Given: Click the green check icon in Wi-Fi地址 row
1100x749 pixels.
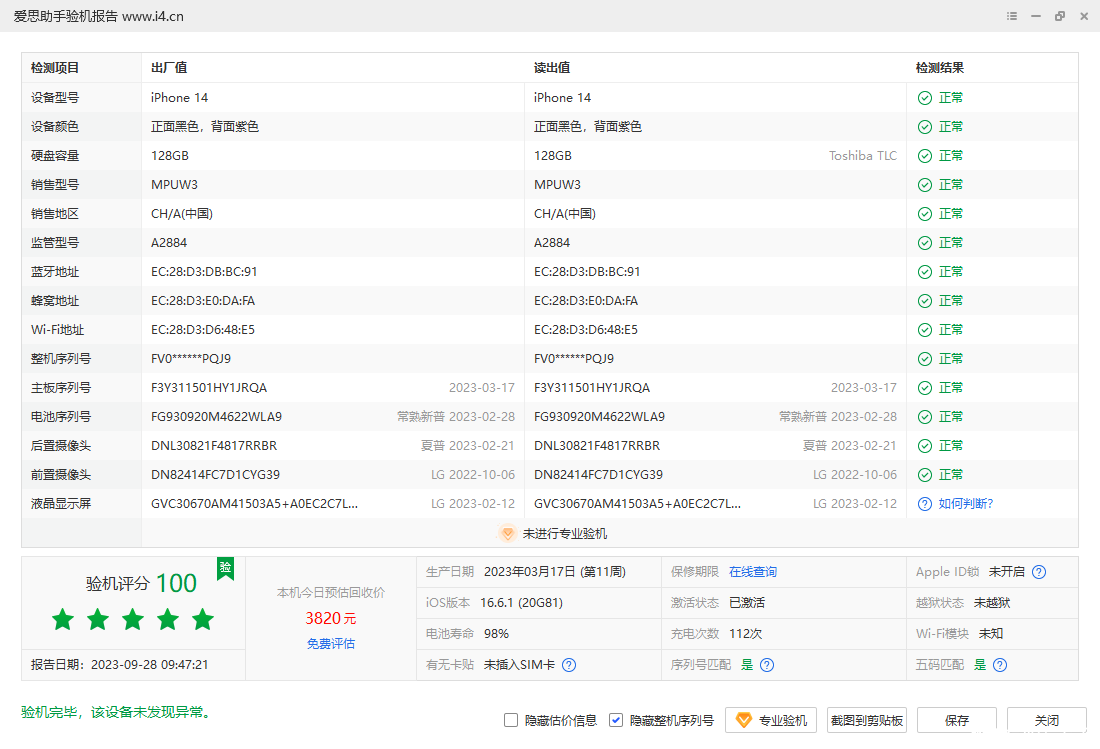Looking at the screenshot, I should (925, 330).
